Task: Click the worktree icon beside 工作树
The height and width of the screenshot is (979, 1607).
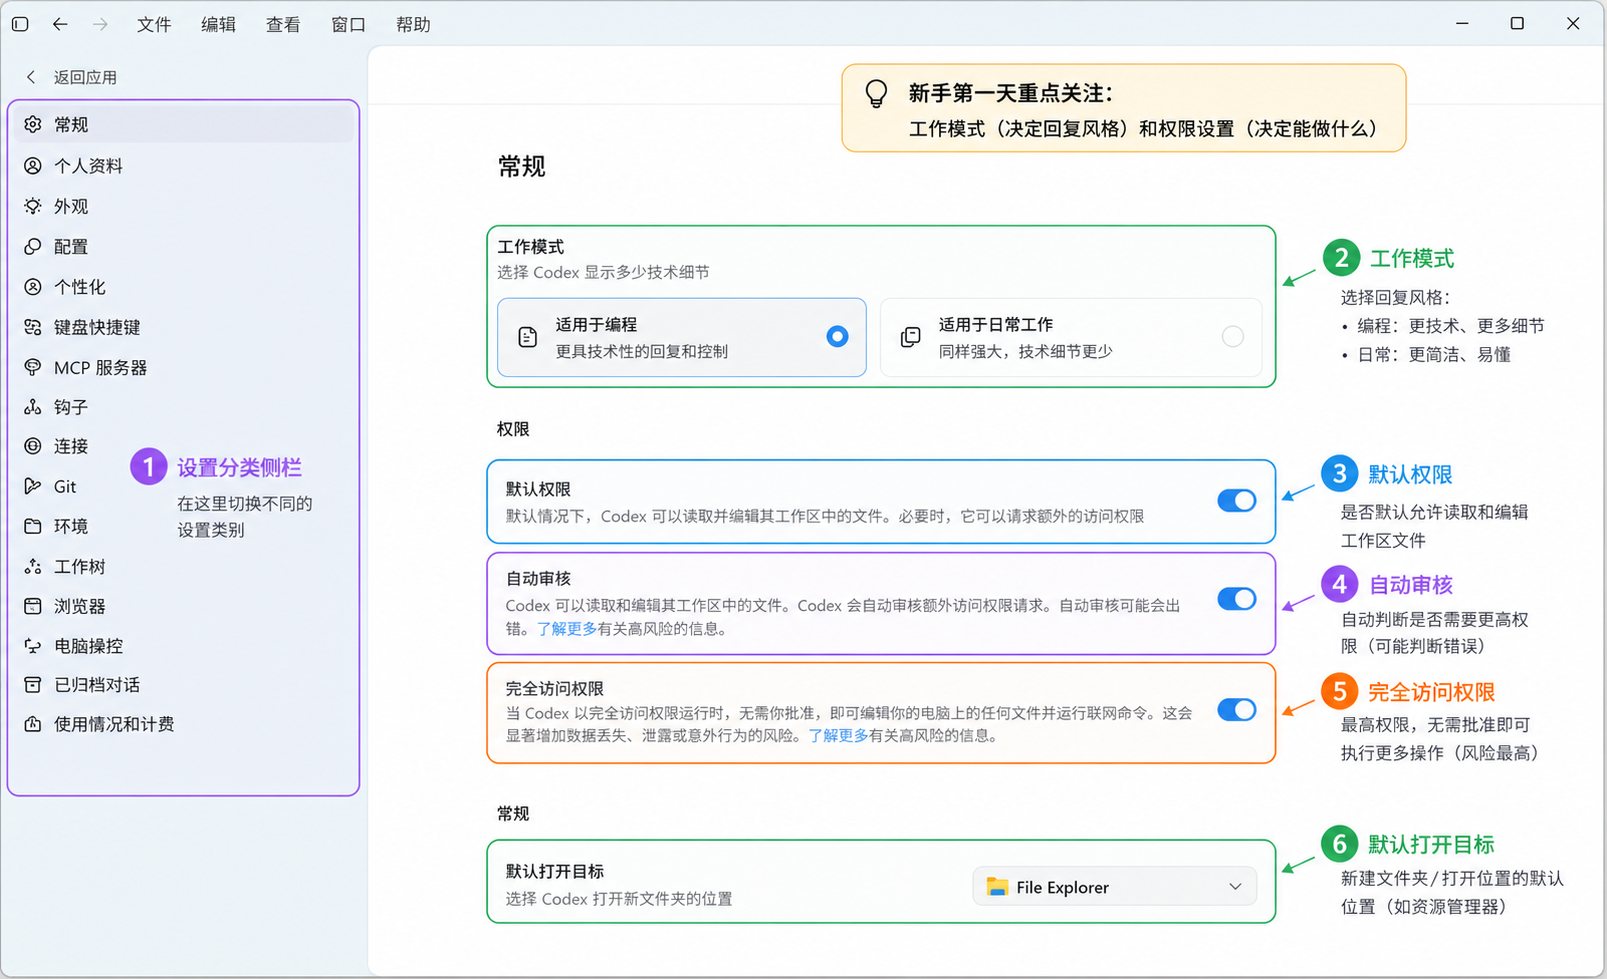Action: (33, 566)
